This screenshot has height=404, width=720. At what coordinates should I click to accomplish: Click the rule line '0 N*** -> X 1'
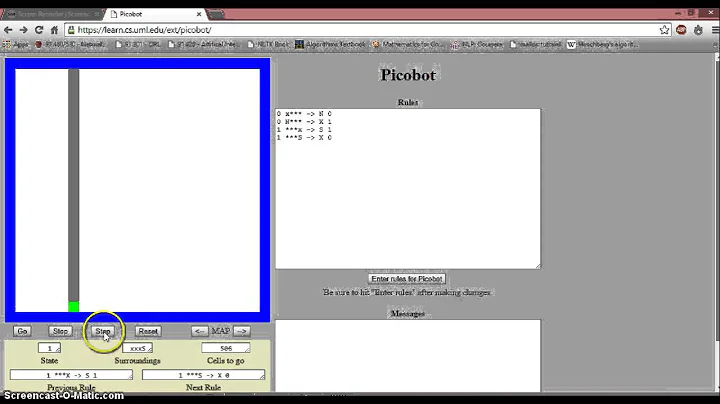coord(304,122)
